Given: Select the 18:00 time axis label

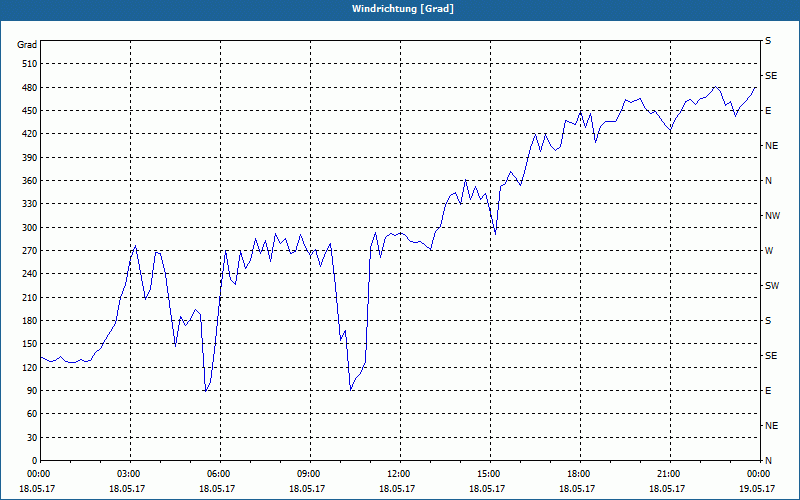Looking at the screenshot, I should point(580,473).
